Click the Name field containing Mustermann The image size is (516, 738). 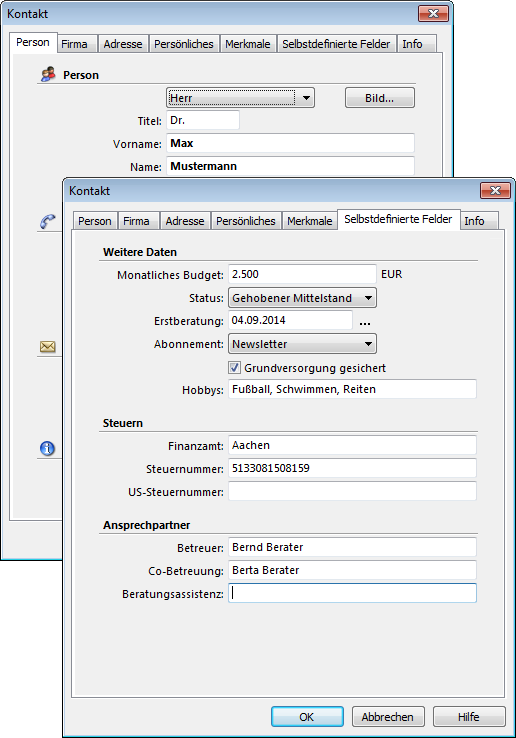pyautogui.click(x=290, y=166)
